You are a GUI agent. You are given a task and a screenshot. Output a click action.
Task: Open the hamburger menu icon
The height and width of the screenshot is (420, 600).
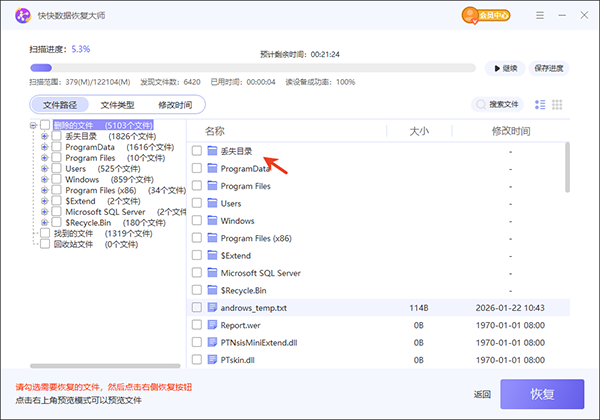pos(540,15)
